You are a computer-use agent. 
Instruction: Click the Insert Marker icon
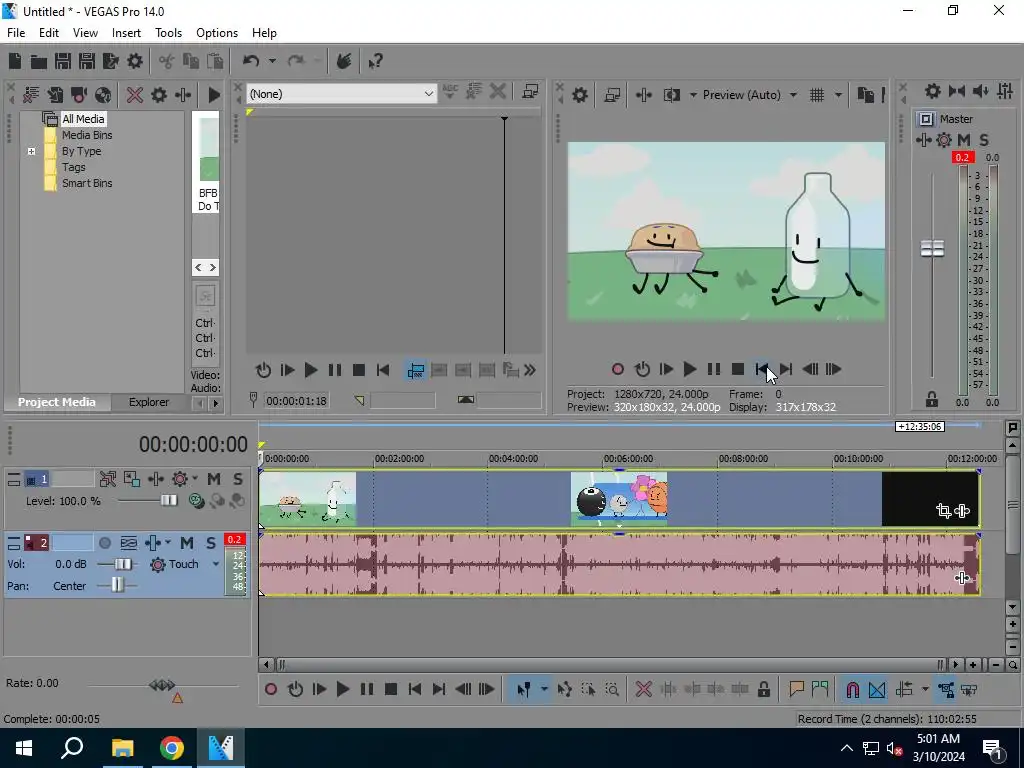pyautogui.click(x=796, y=689)
